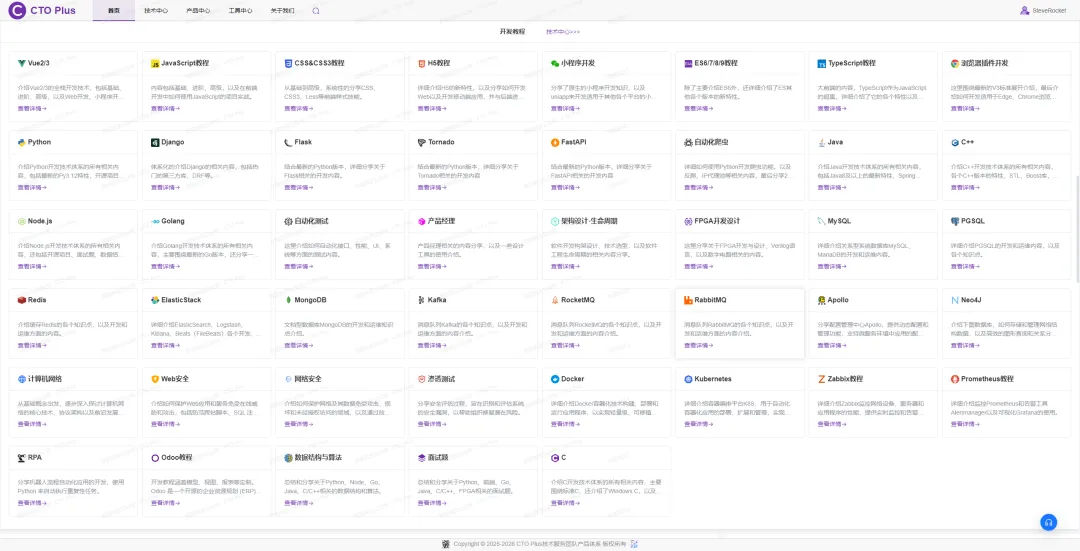This screenshot has height=551, width=1080.
Task: Click the 自动化测试 card title
Action: 311,222
